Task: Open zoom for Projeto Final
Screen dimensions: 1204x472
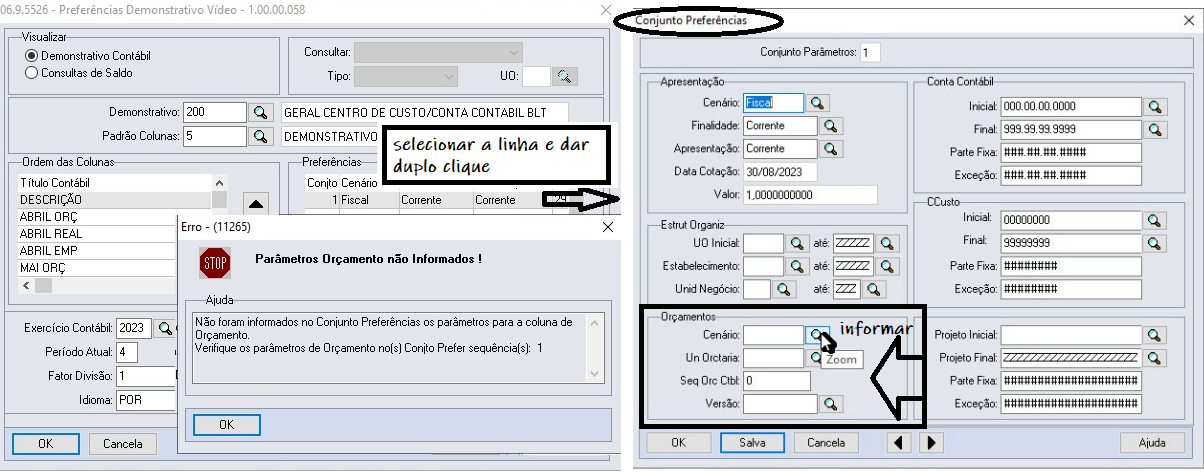Action: (1156, 358)
